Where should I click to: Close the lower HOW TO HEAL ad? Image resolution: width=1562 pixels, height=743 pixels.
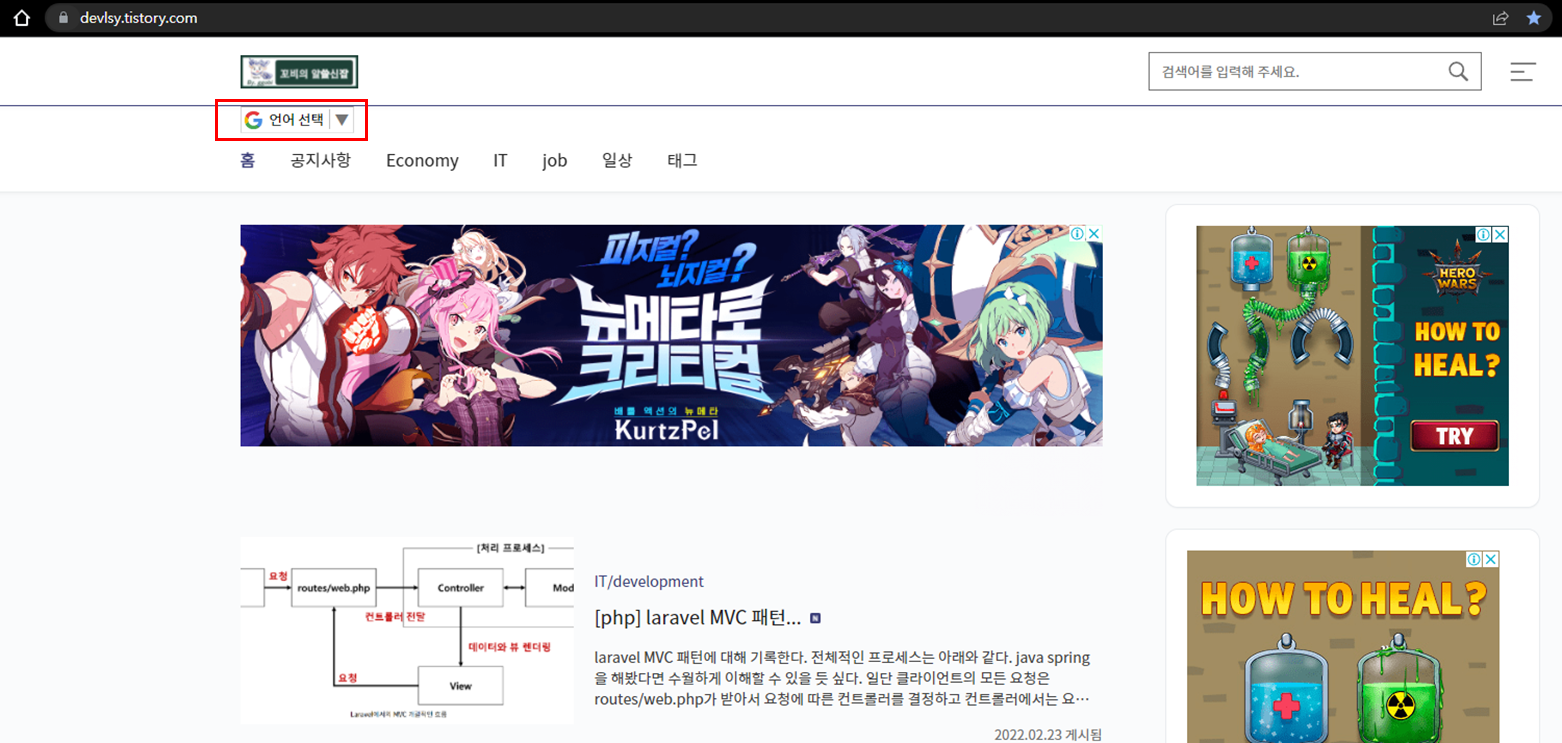(x=1490, y=559)
